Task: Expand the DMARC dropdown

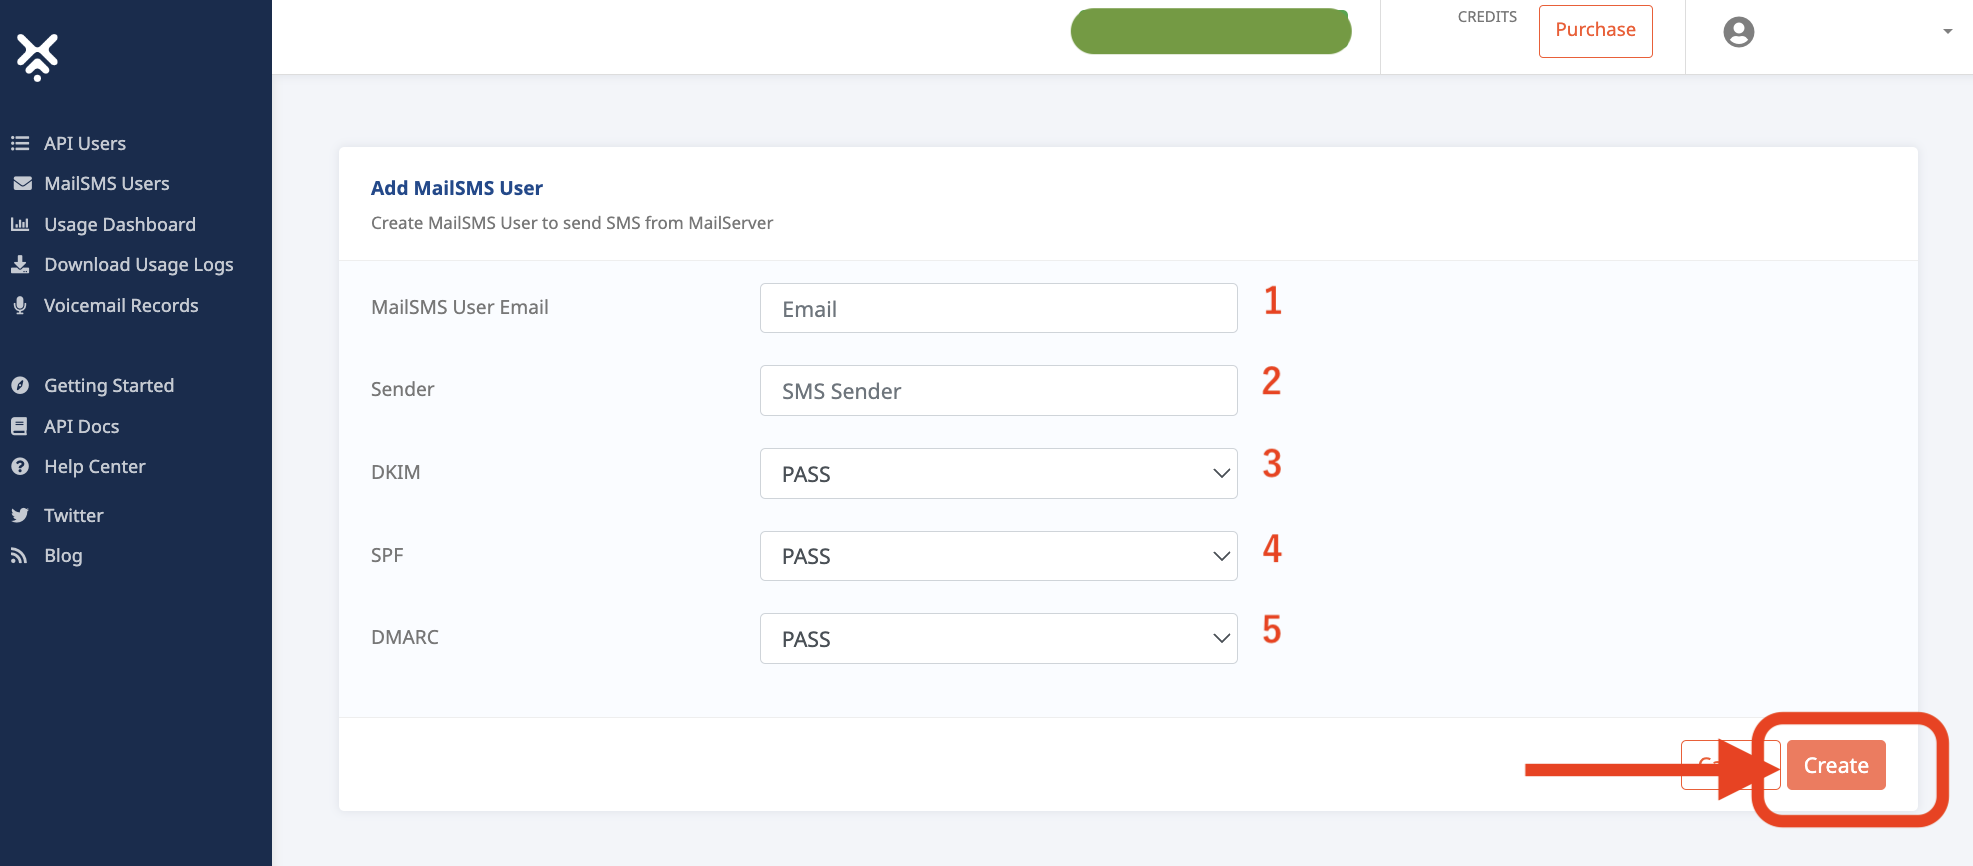Action: pyautogui.click(x=998, y=638)
